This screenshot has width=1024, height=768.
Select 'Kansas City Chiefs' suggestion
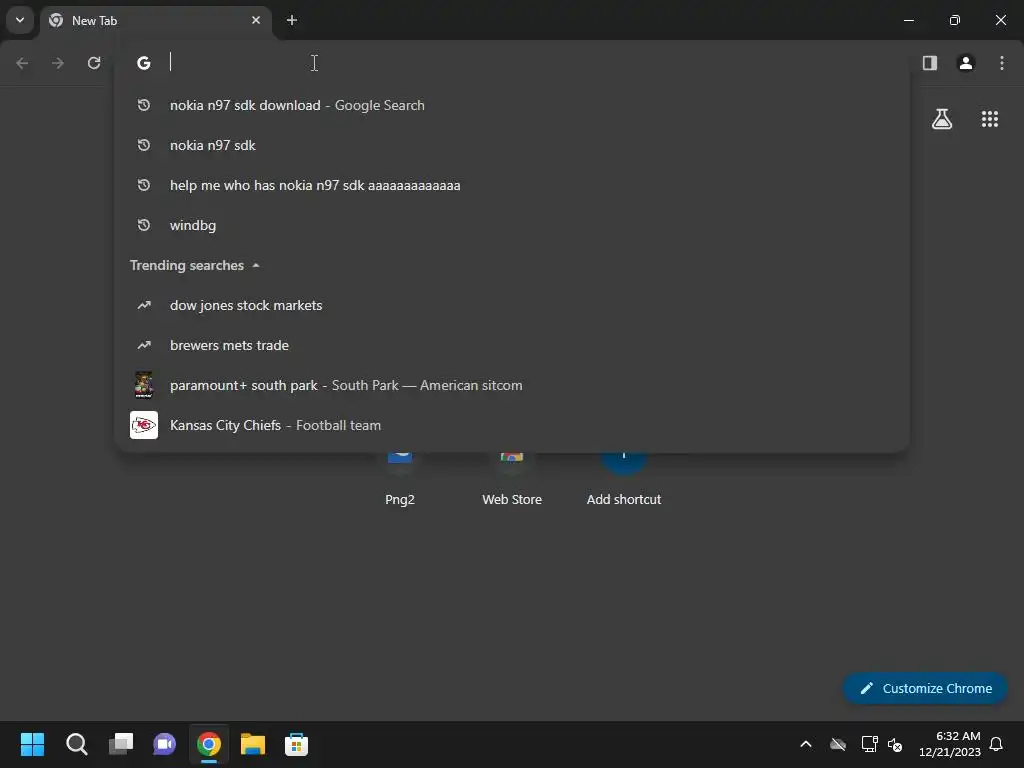(x=512, y=425)
